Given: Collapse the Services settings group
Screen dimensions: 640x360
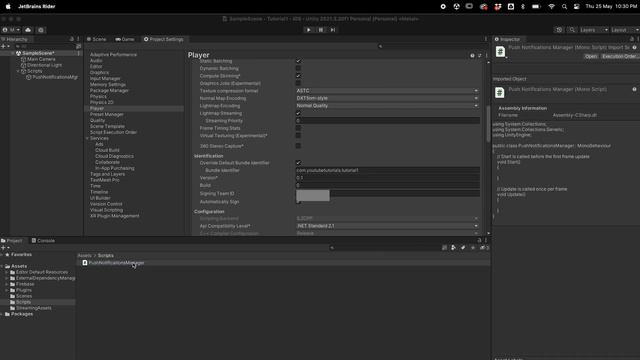Looking at the screenshot, I should click(87, 138).
